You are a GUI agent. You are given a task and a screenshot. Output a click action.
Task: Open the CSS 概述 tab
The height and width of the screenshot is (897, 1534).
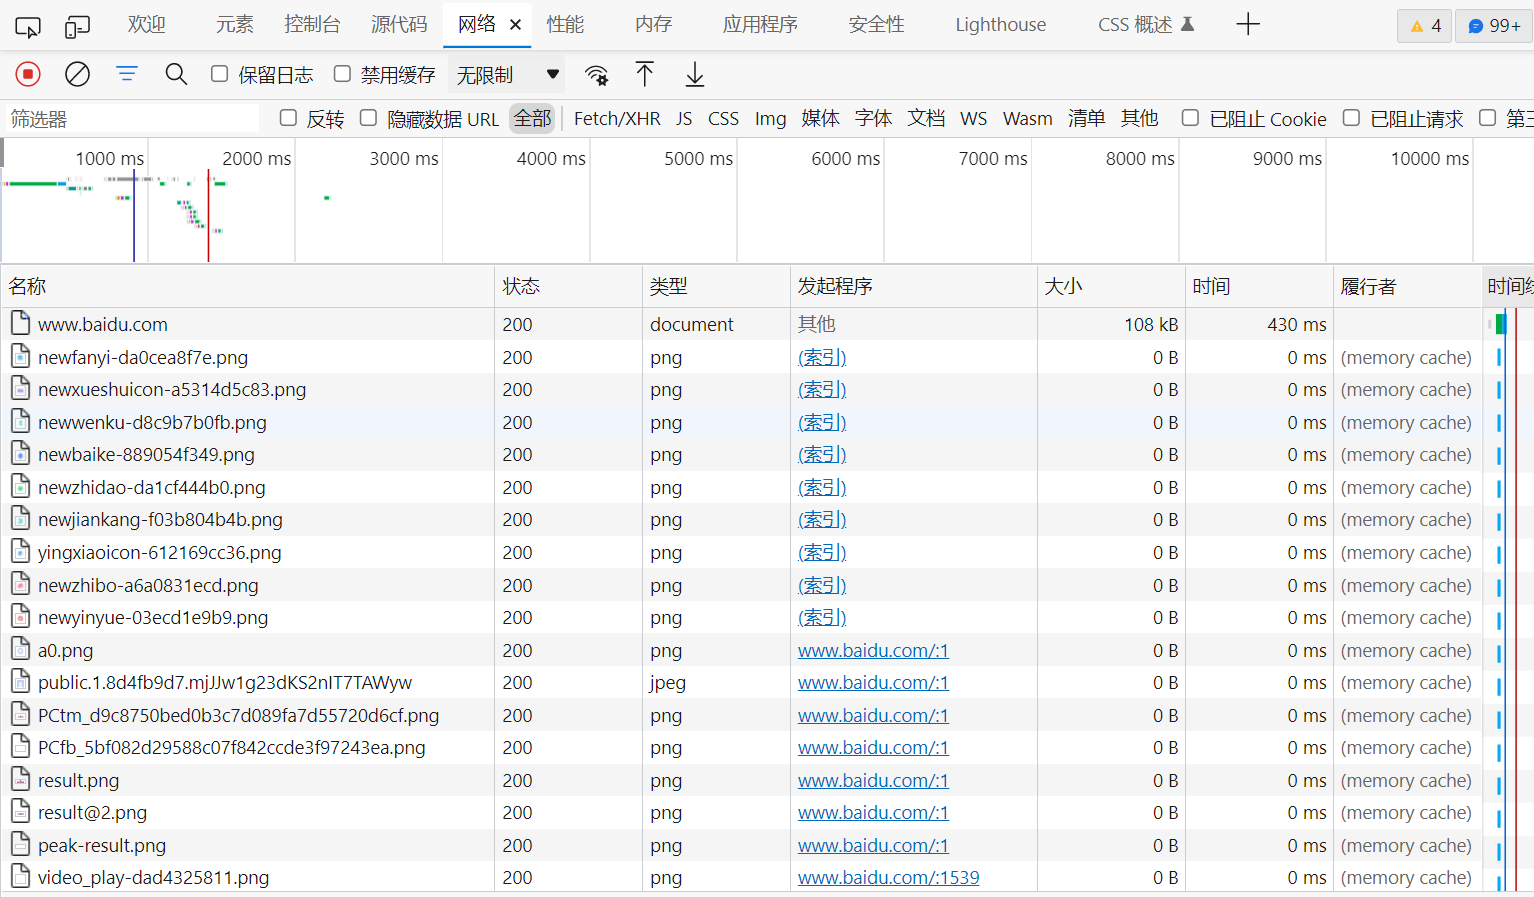pyautogui.click(x=1146, y=25)
